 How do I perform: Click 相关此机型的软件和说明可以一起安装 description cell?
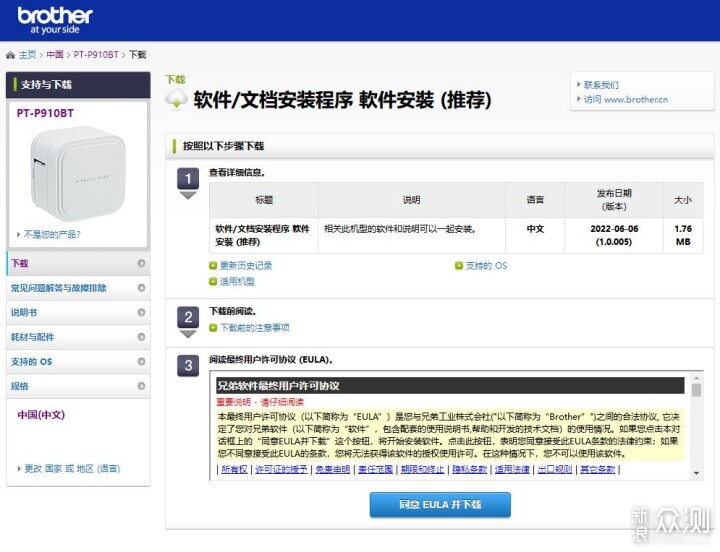412,235
